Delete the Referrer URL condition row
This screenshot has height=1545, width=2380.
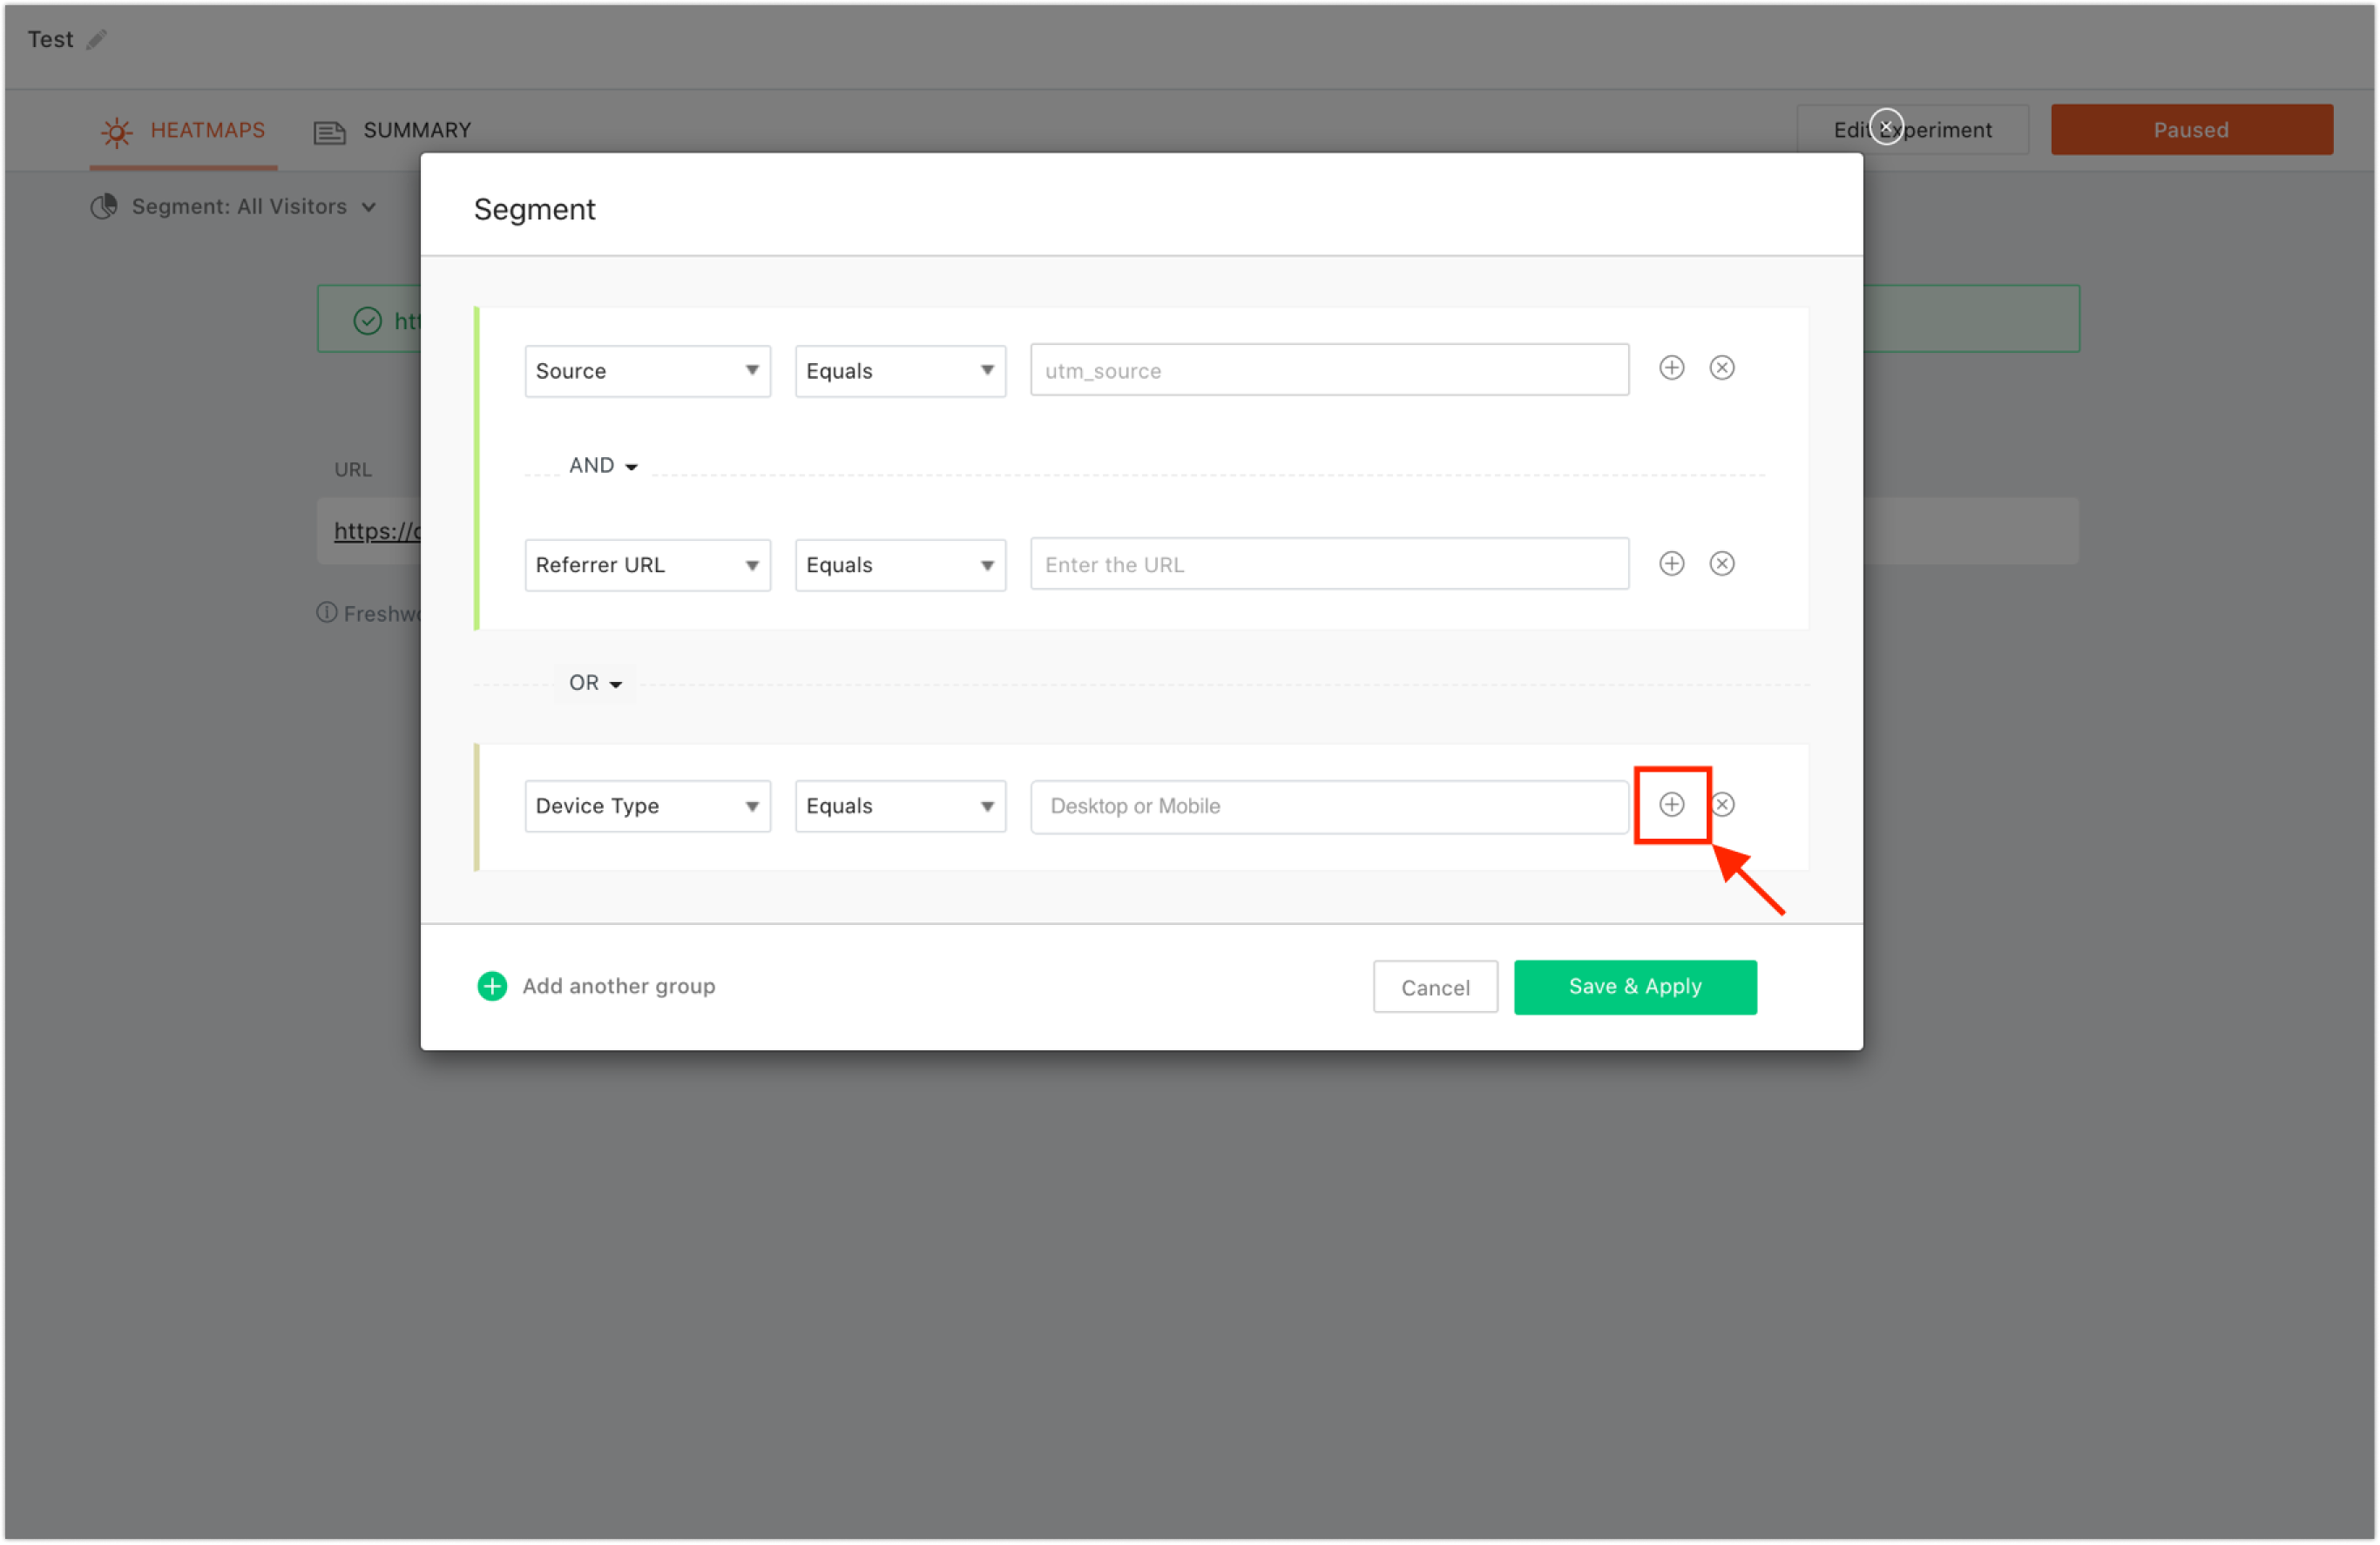coord(1721,564)
